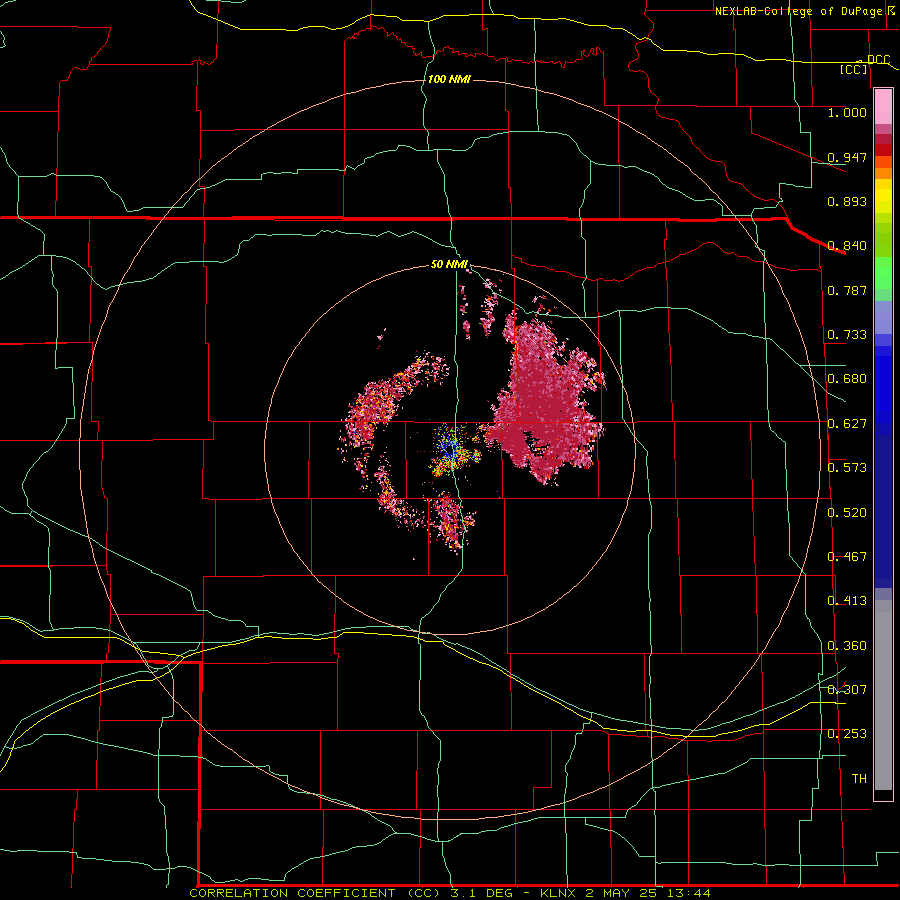Click the TH legend label
900x900 pixels.
point(859,779)
